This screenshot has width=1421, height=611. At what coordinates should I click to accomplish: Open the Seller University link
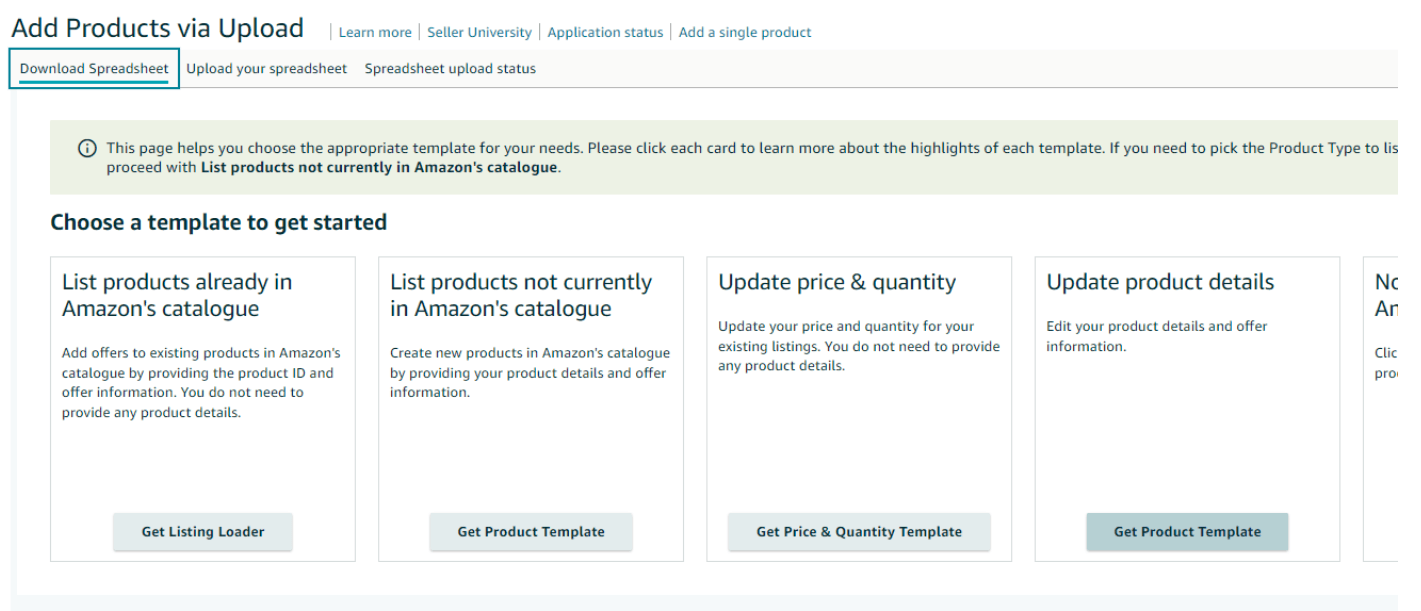coord(479,32)
